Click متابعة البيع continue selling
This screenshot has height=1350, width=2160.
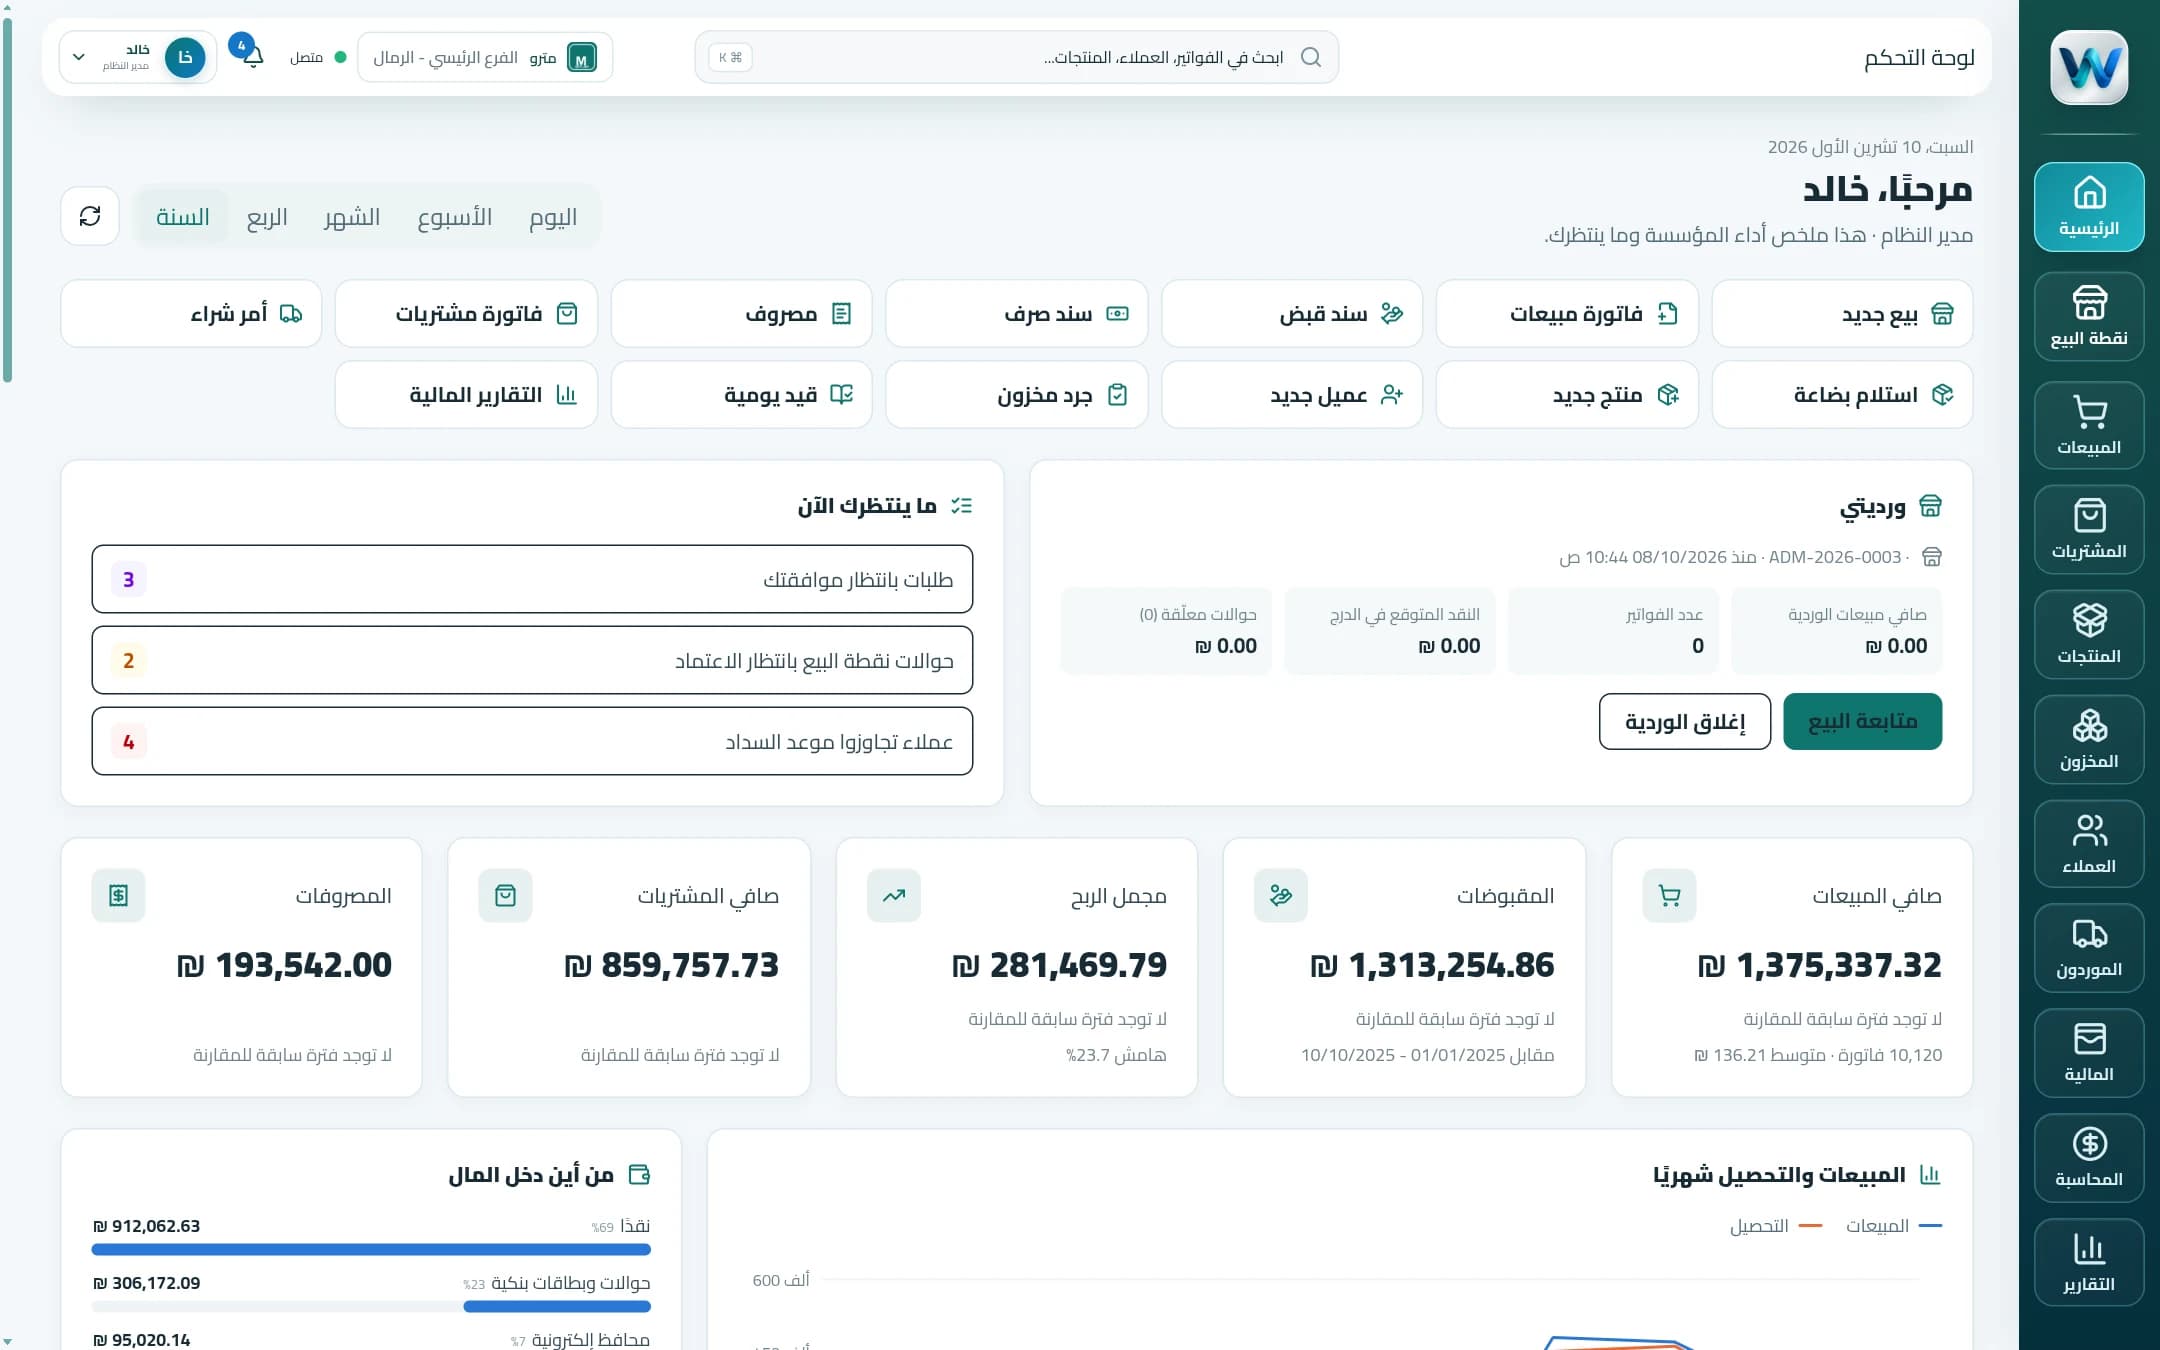pos(1862,721)
